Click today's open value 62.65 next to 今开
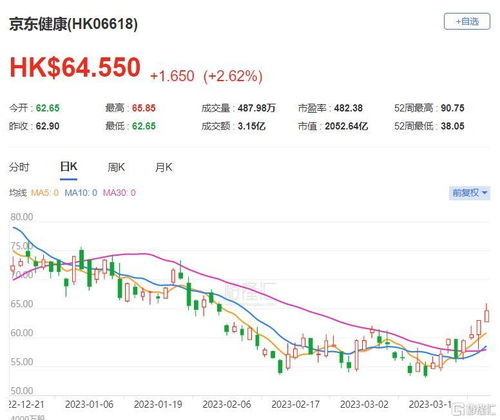 [x=48, y=108]
